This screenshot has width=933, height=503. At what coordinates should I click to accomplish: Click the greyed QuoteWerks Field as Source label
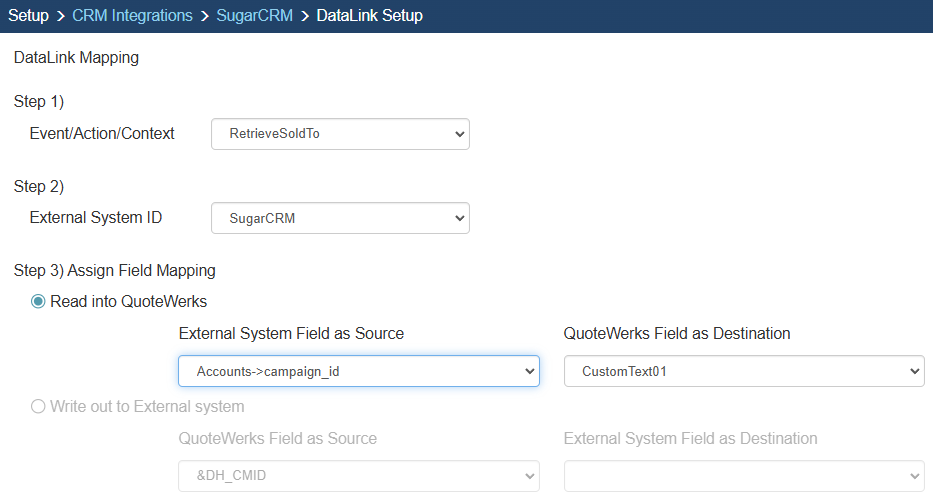pyautogui.click(x=277, y=439)
